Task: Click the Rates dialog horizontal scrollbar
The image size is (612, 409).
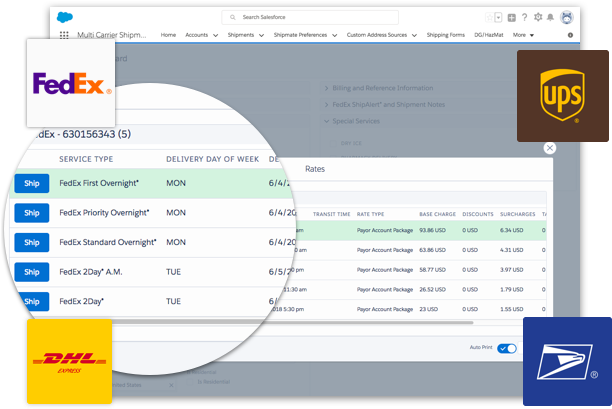Action: tap(291, 323)
